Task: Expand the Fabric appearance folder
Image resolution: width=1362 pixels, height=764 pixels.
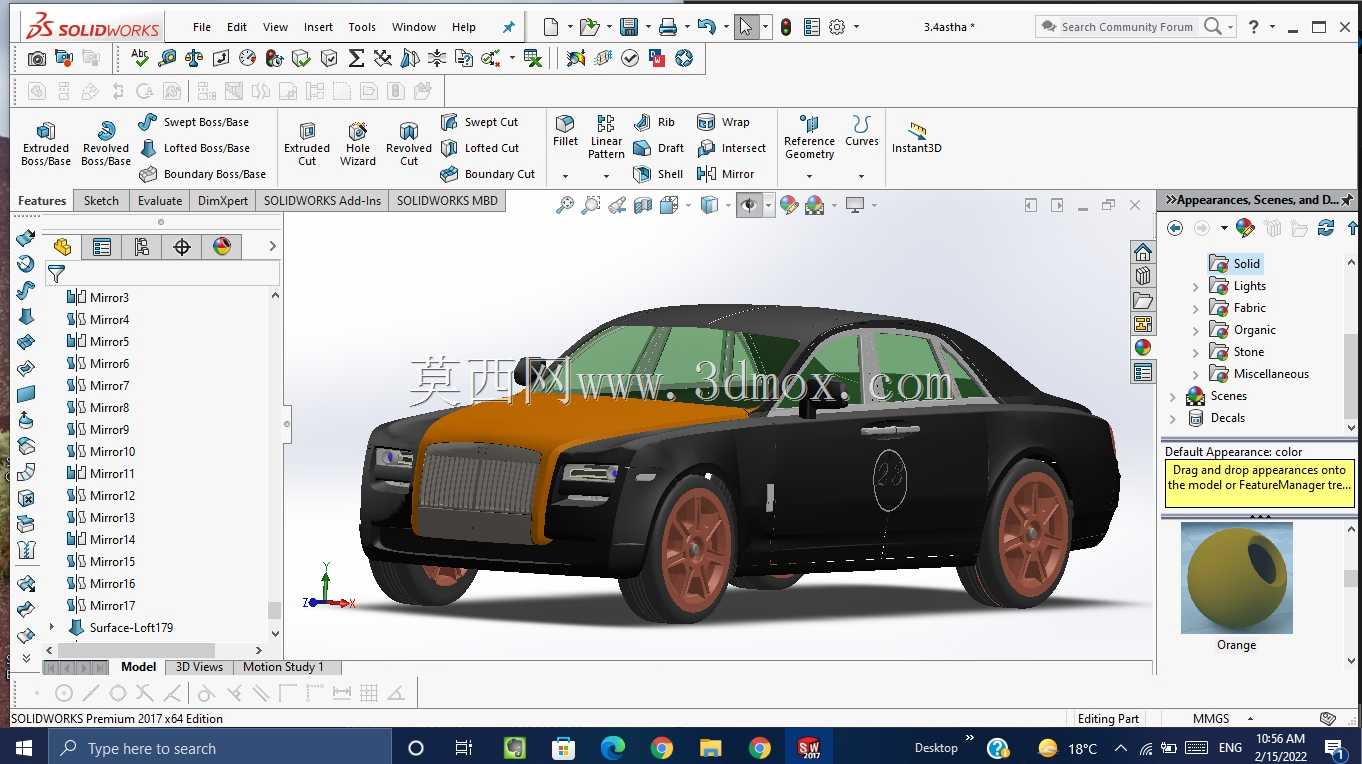Action: [1195, 309]
